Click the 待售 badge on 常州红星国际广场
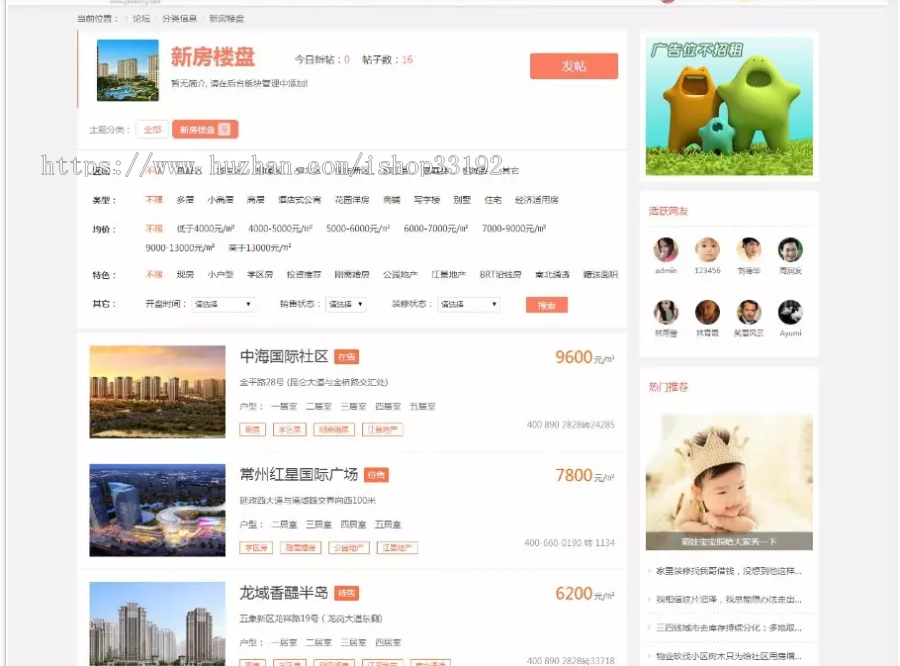 pos(377,475)
